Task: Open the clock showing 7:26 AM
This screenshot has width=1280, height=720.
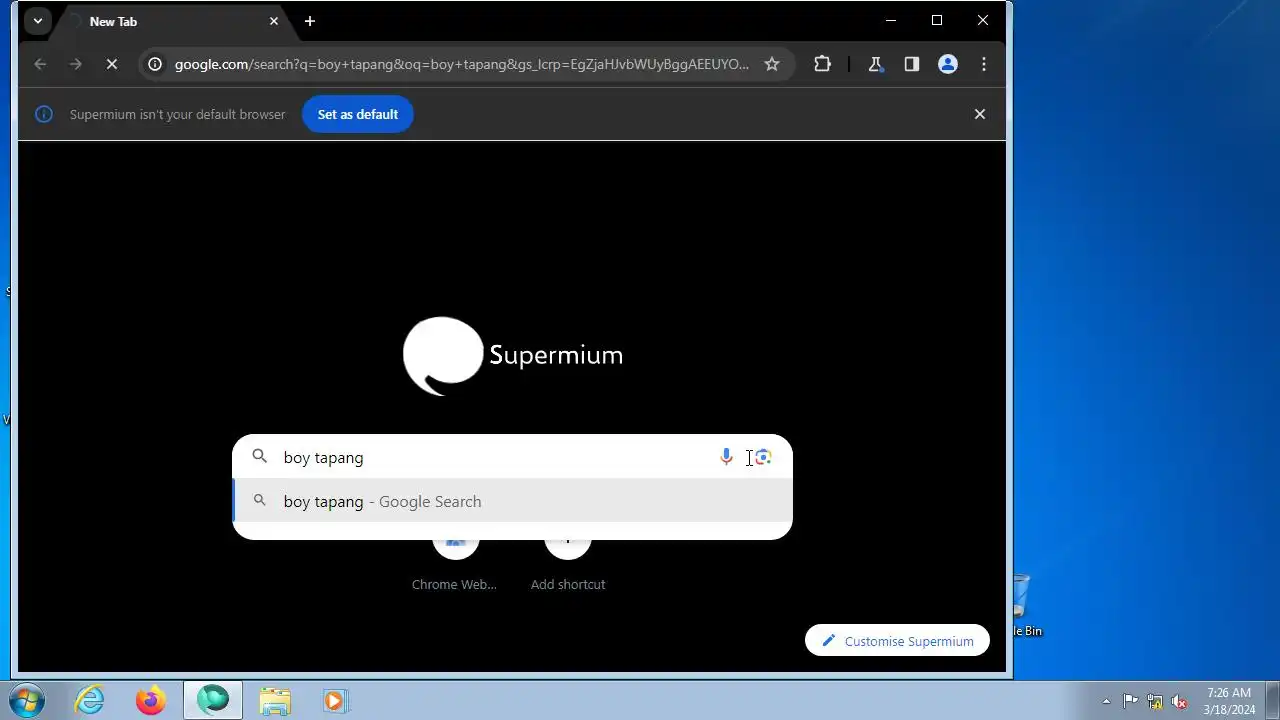Action: pos(1229,701)
